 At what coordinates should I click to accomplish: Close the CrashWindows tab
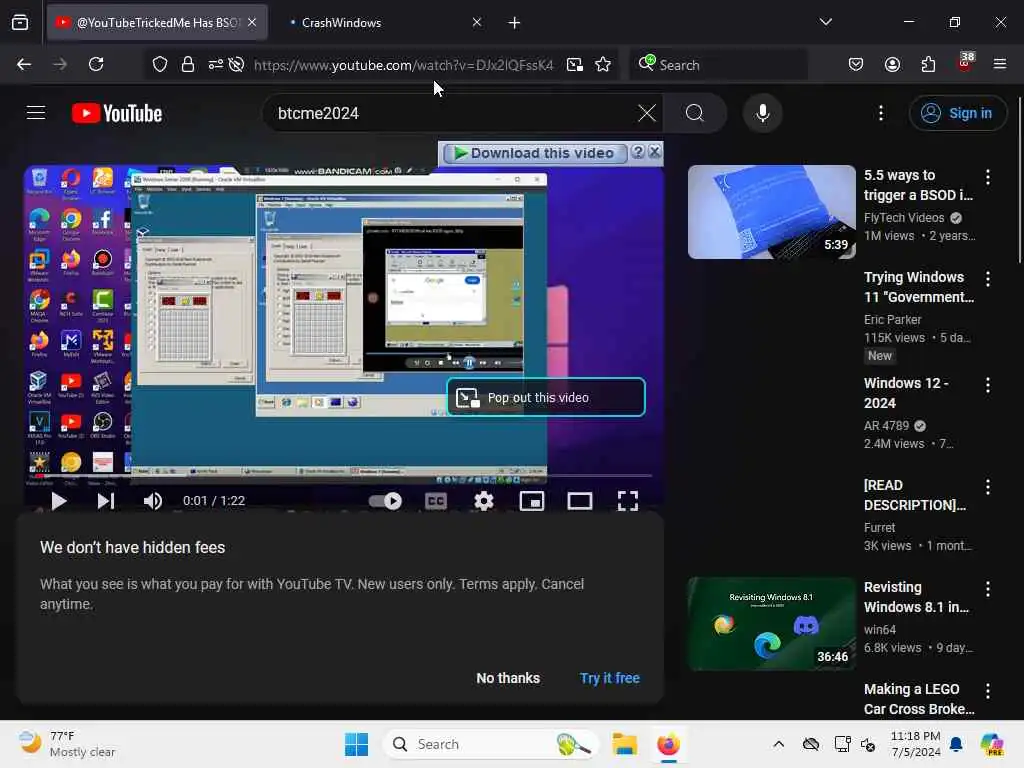(477, 22)
